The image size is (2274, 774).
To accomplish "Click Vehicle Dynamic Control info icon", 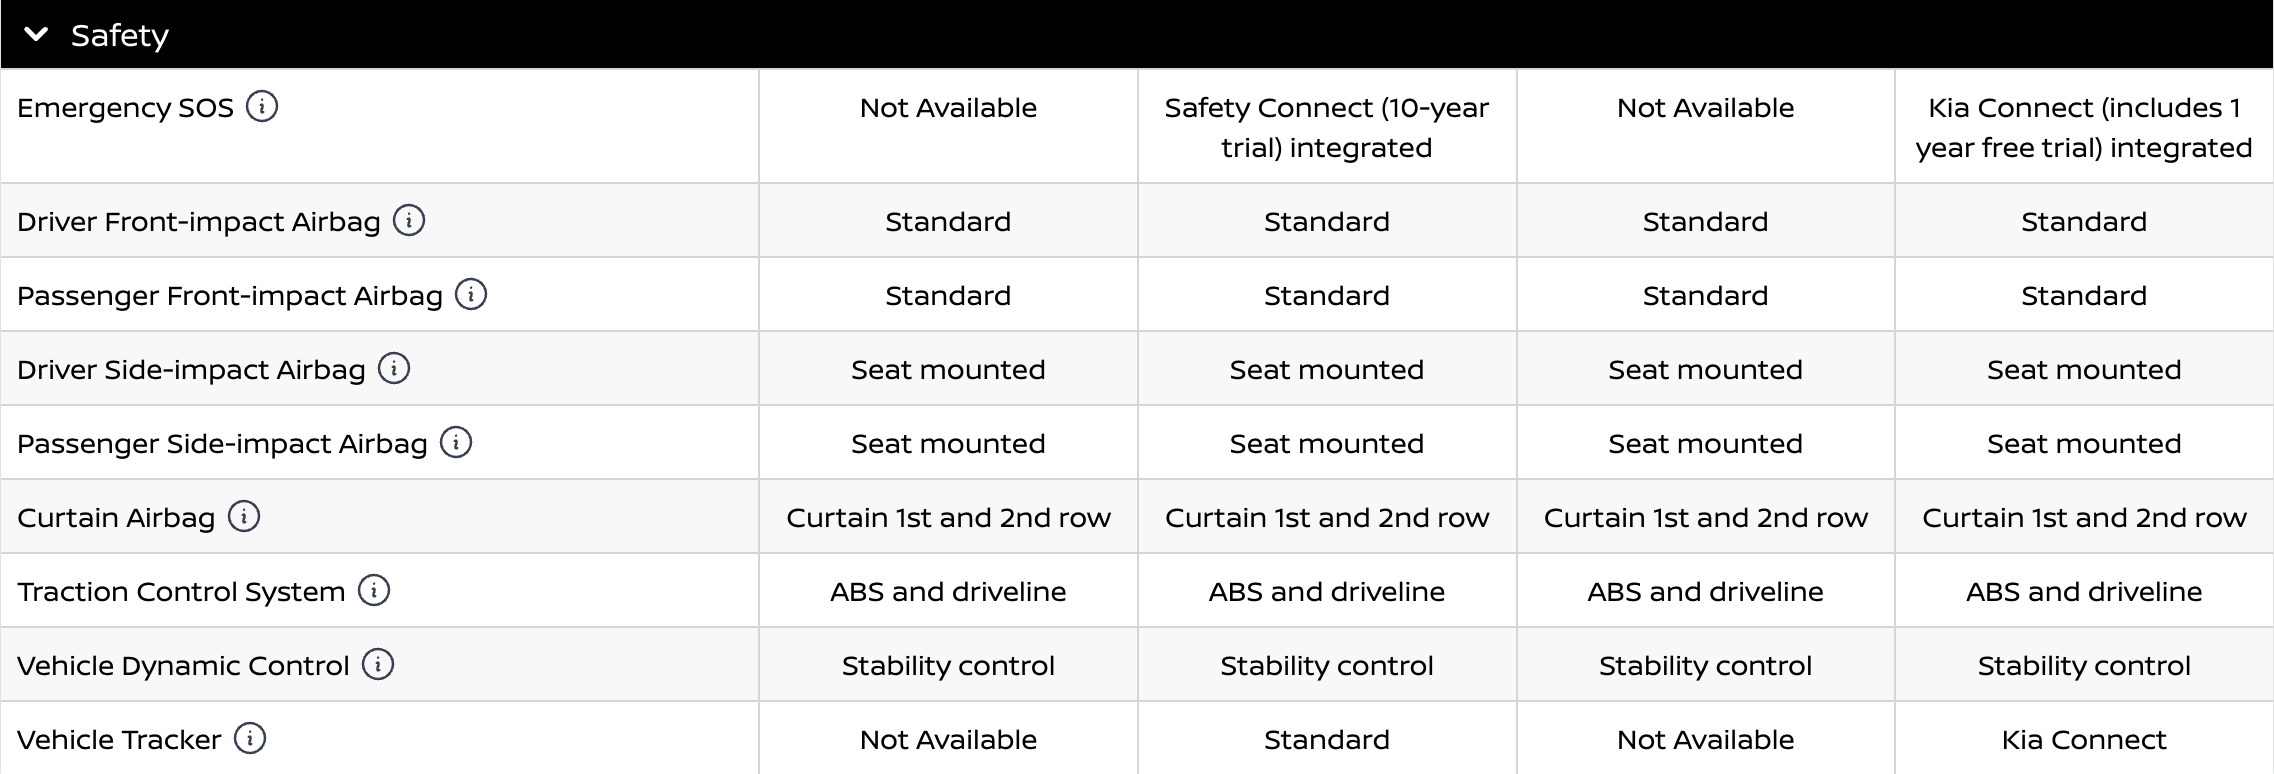I will [x=378, y=664].
